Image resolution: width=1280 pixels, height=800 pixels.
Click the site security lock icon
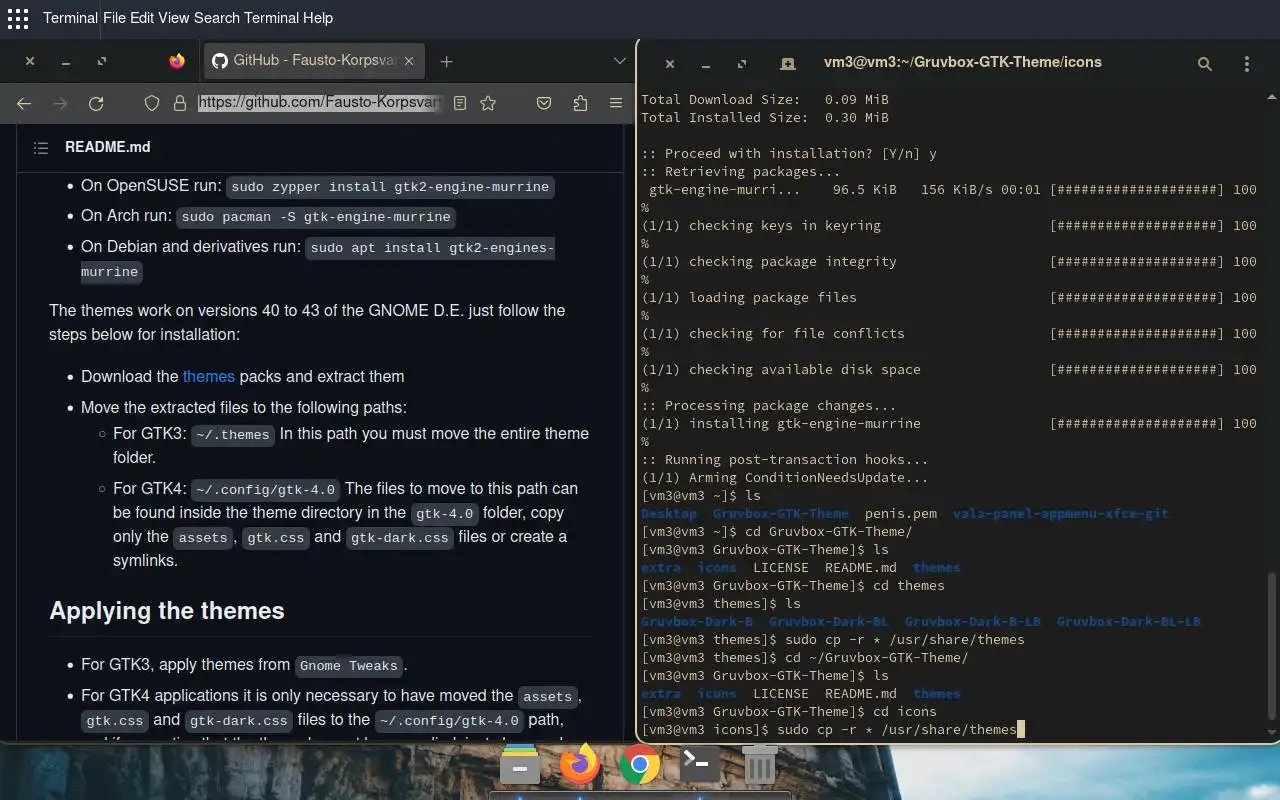(180, 103)
